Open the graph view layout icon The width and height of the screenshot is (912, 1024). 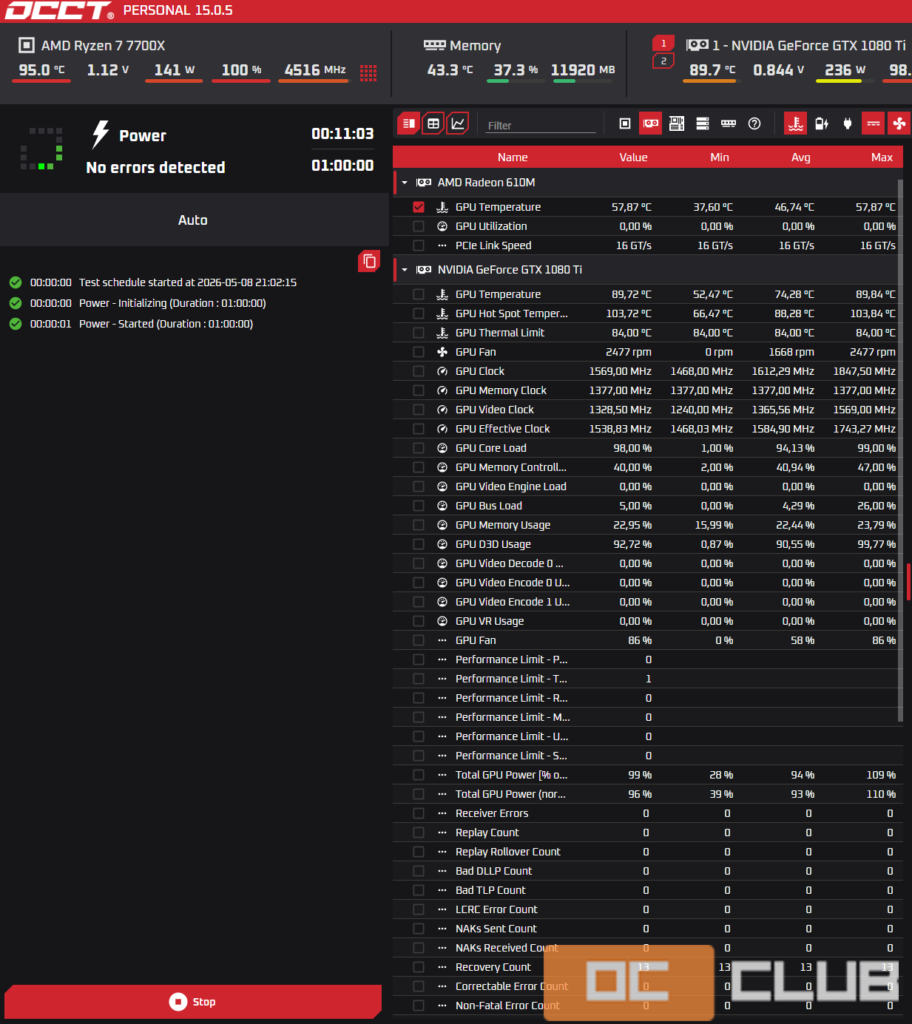(458, 123)
